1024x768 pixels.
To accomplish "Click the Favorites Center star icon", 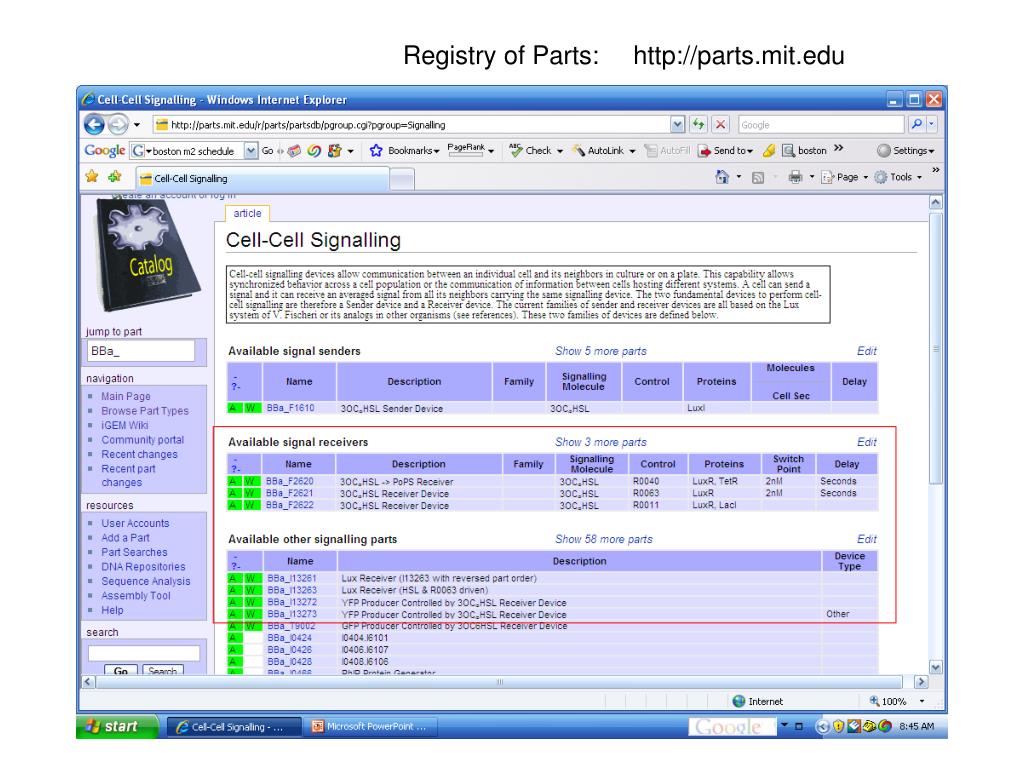I will pos(92,176).
